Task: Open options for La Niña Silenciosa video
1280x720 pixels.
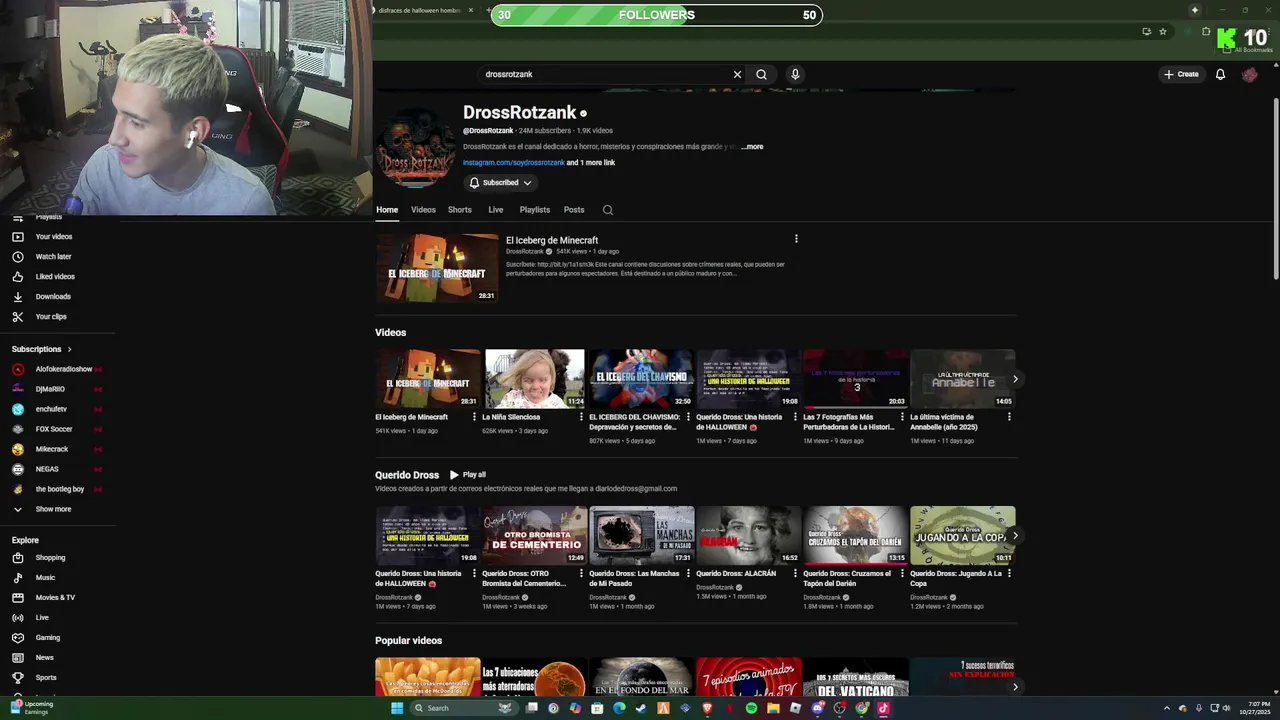Action: [581, 417]
